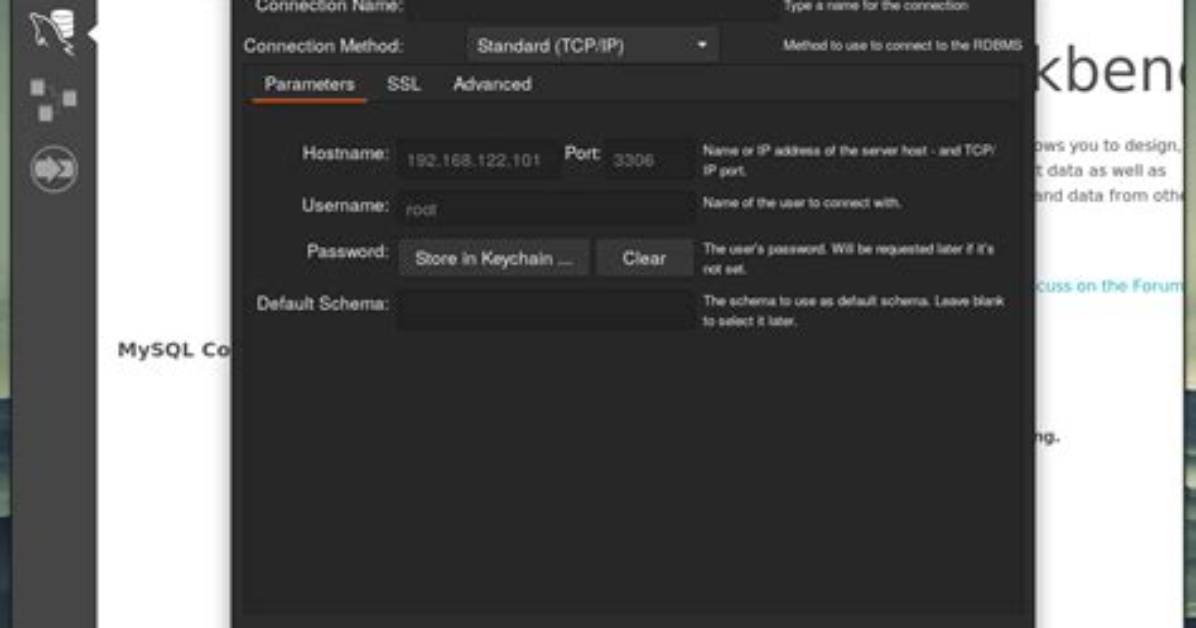Screen dimensions: 1196x628
Task: Open the Connection Method dropdown
Action: click(x=593, y=46)
